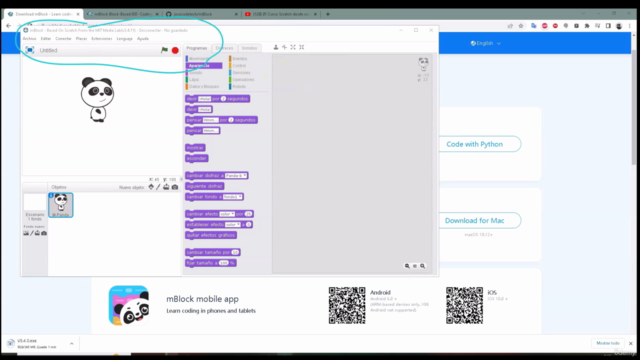The height and width of the screenshot is (360, 640).
Task: Select the Eventos block category
Action: 240,59
